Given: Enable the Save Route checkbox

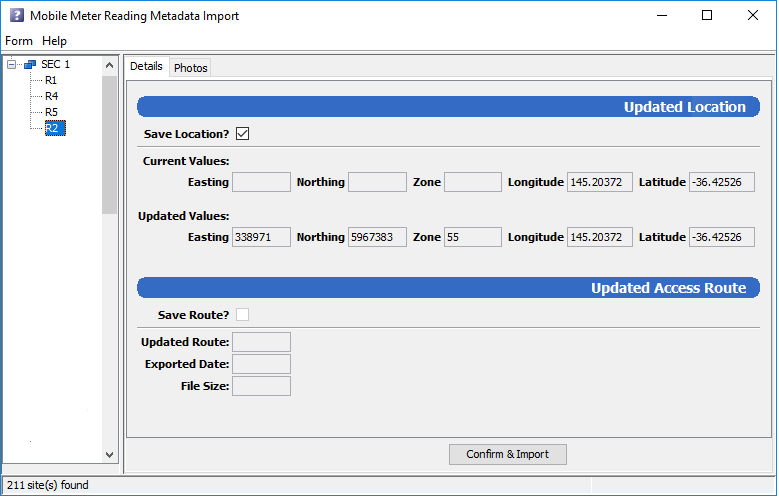Looking at the screenshot, I should (242, 315).
